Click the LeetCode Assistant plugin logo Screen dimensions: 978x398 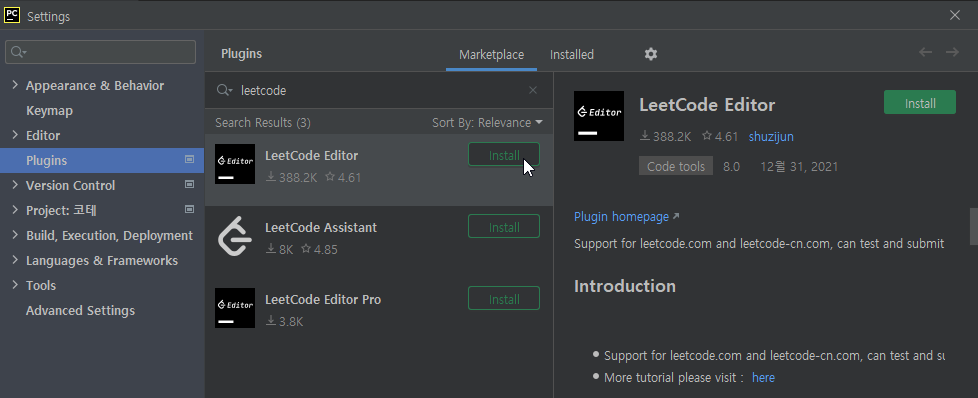[235, 236]
